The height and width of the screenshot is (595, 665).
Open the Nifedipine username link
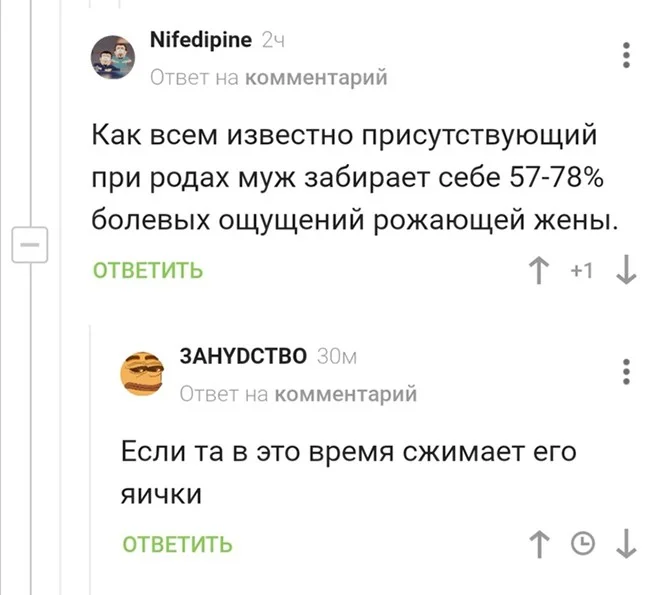tap(200, 41)
